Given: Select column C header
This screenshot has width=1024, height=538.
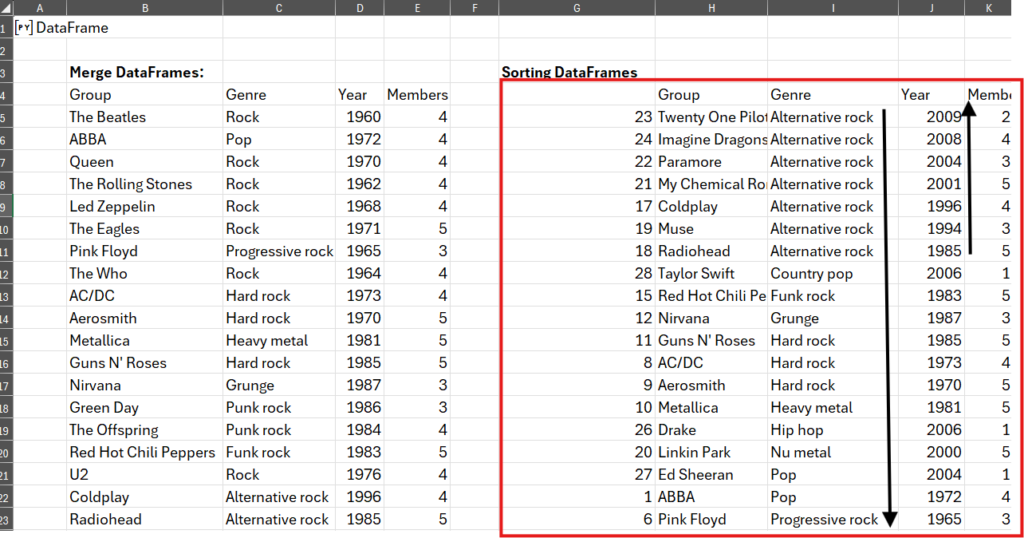Looking at the screenshot, I should click(x=279, y=8).
